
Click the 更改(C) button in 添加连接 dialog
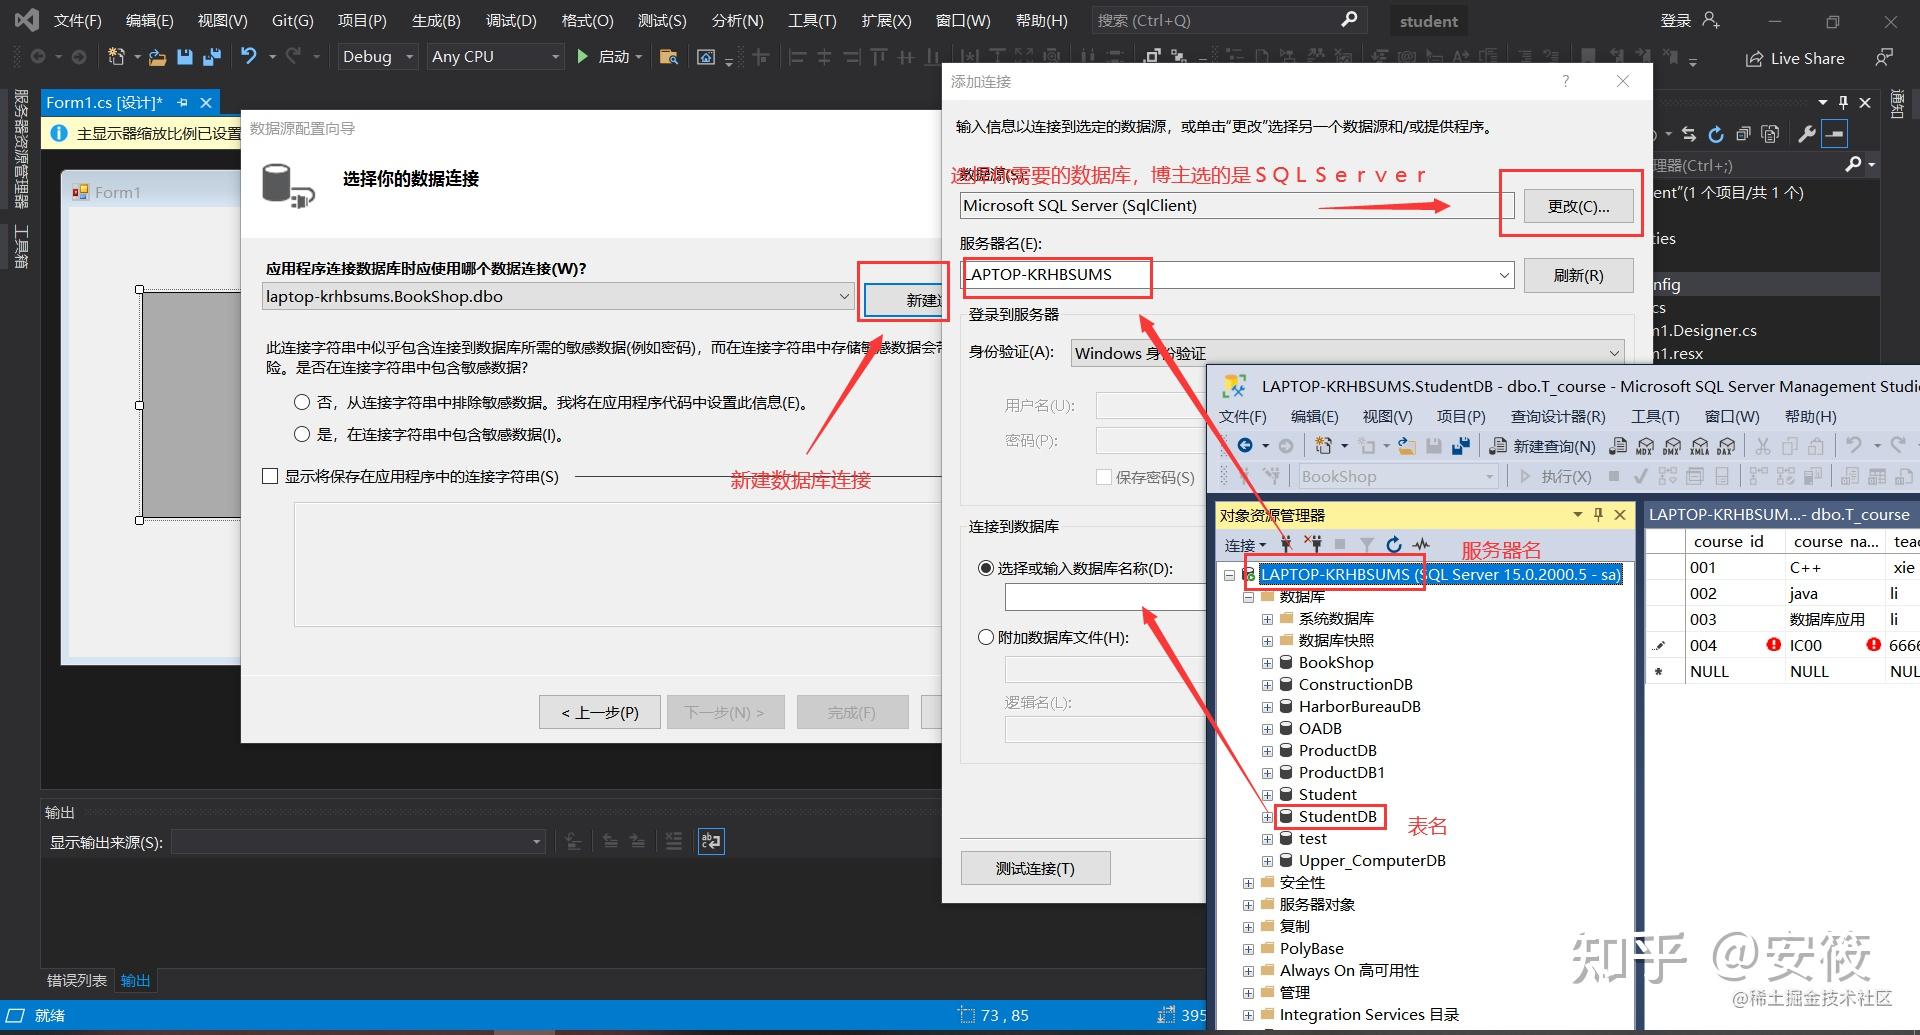pyautogui.click(x=1577, y=206)
